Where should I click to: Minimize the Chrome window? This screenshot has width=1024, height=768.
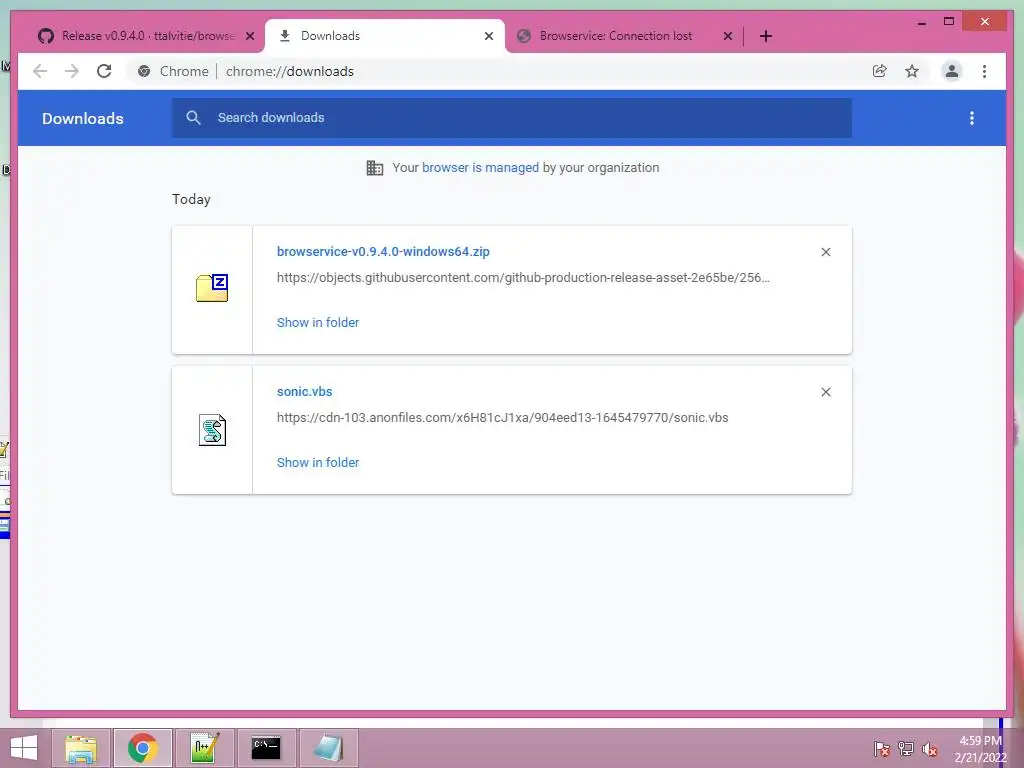pyautogui.click(x=922, y=22)
